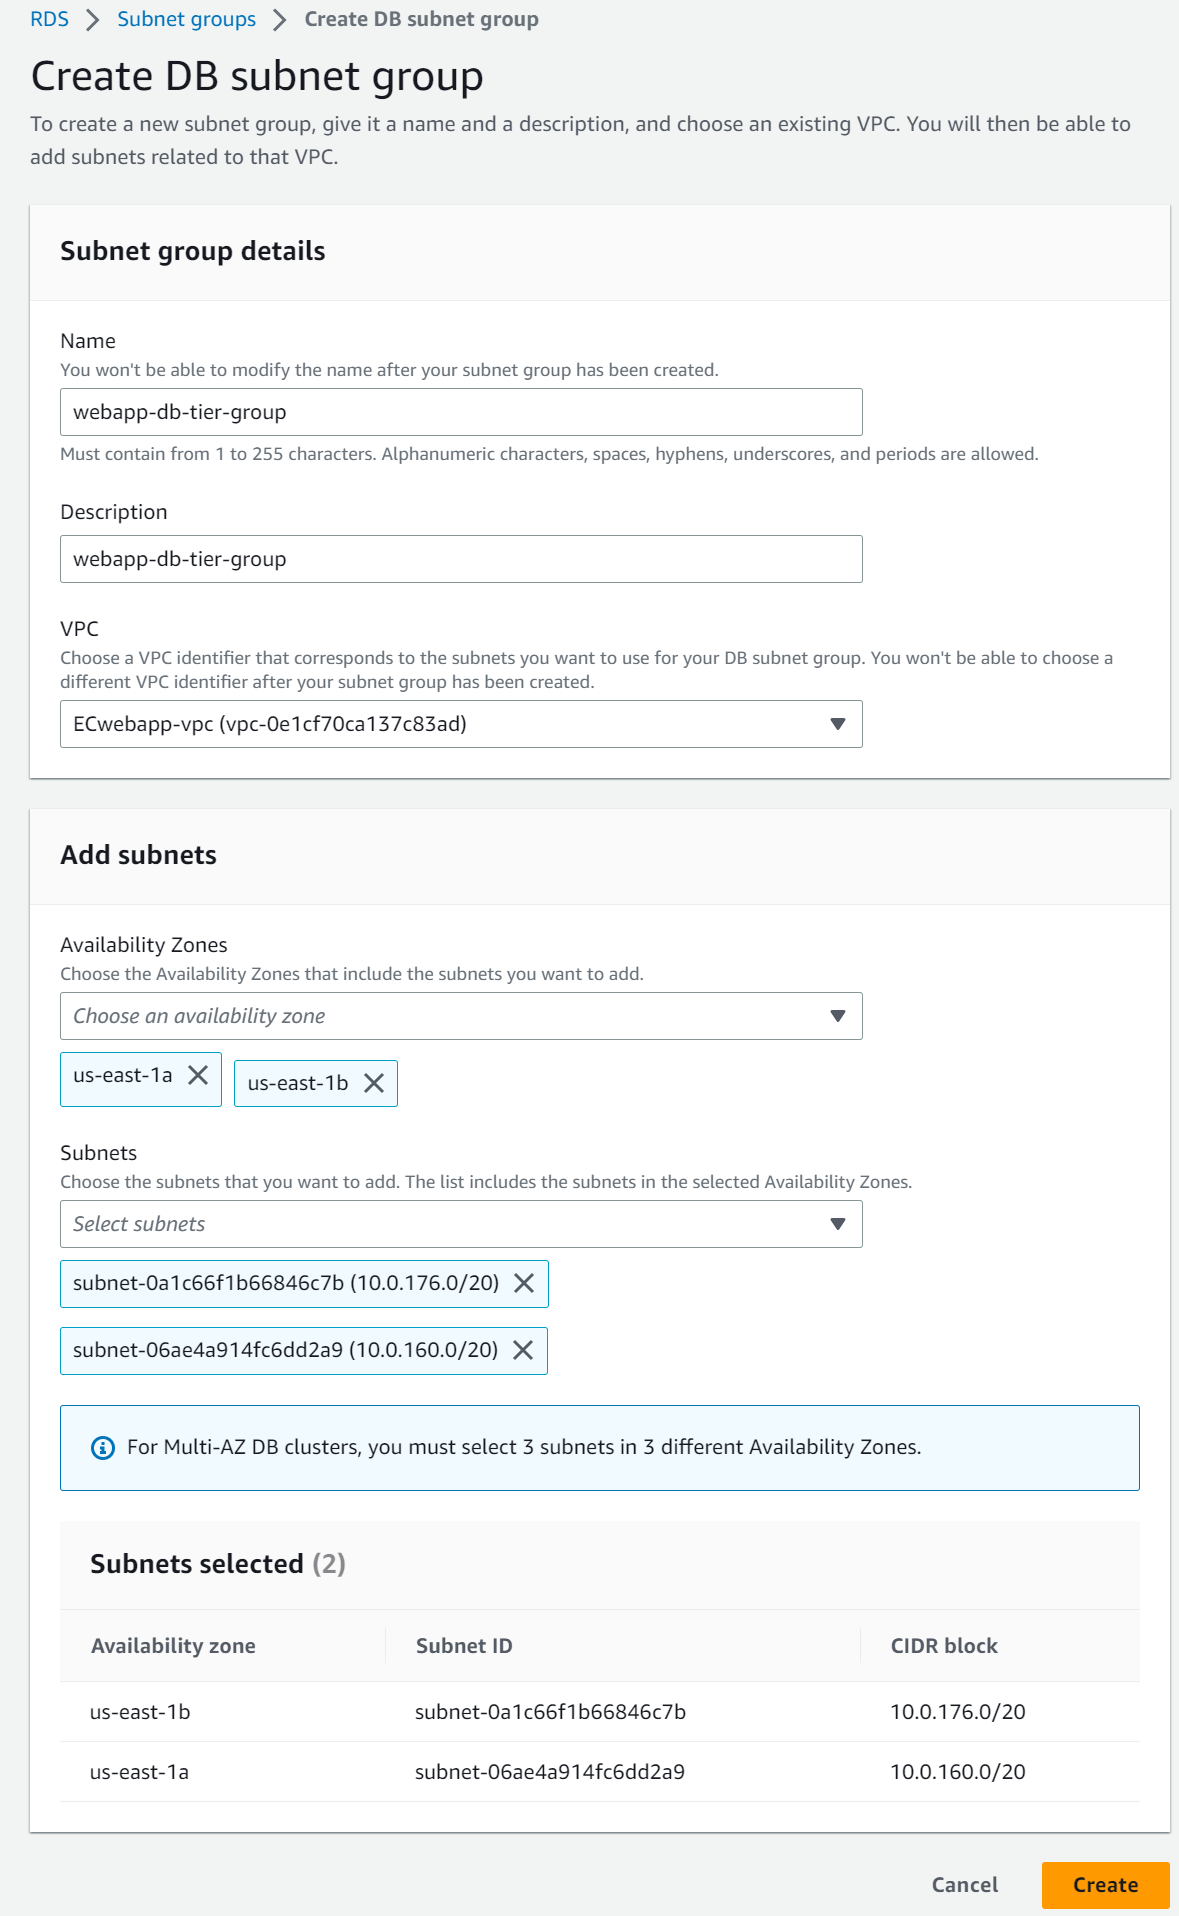The image size is (1179, 1916).
Task: Focus the Description text field
Action: pos(460,559)
